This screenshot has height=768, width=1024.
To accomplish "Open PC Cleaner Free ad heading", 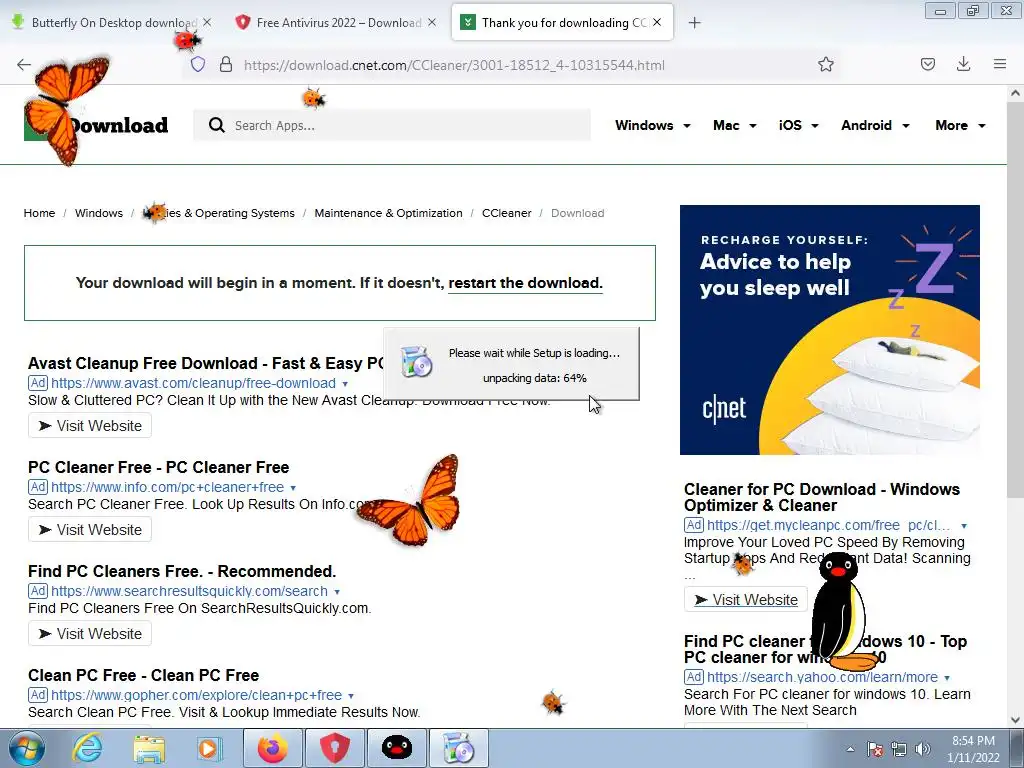I will click(x=158, y=467).
